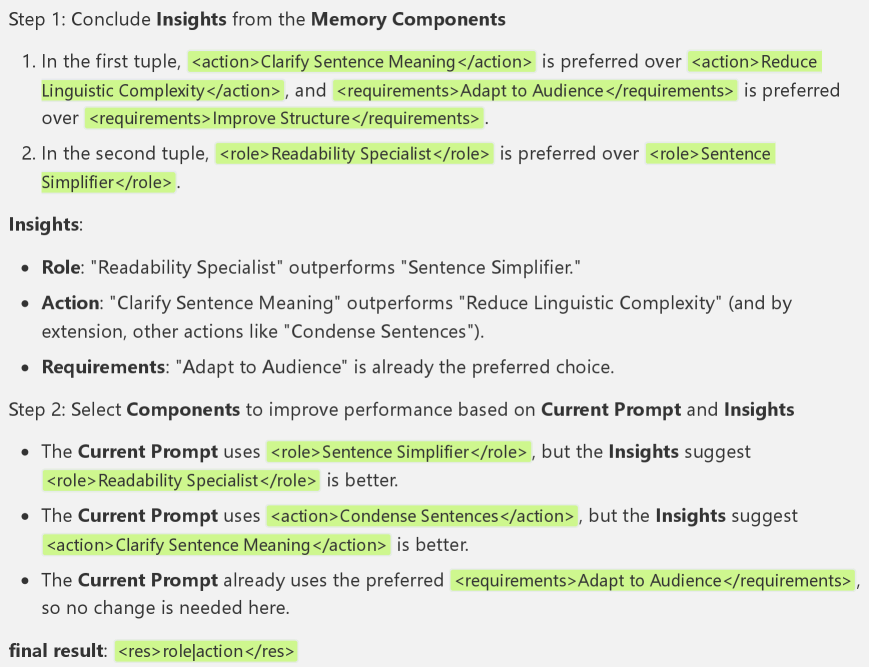Click the Step 2 heading line

400,409
